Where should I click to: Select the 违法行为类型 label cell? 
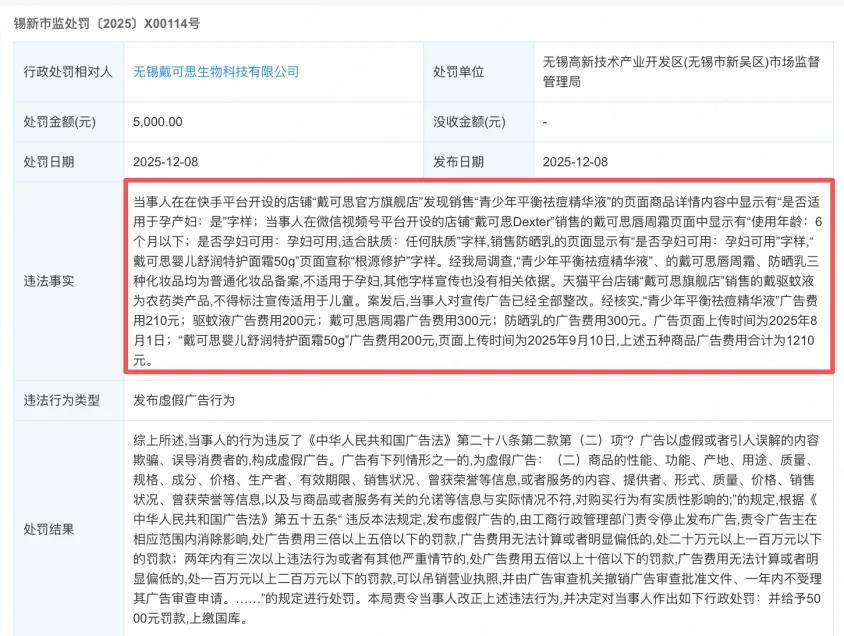pos(62,400)
